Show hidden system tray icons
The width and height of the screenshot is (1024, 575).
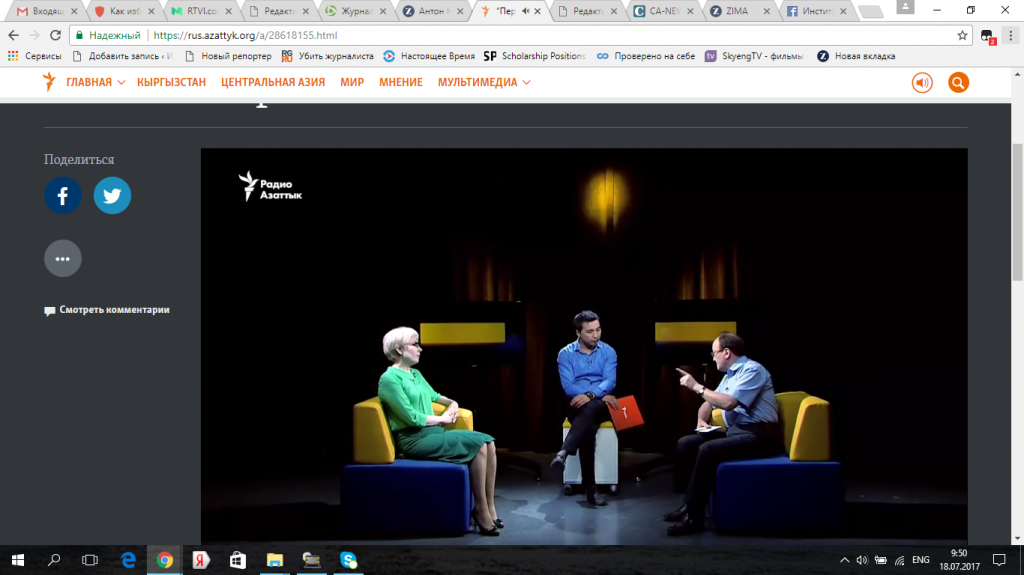click(x=844, y=560)
